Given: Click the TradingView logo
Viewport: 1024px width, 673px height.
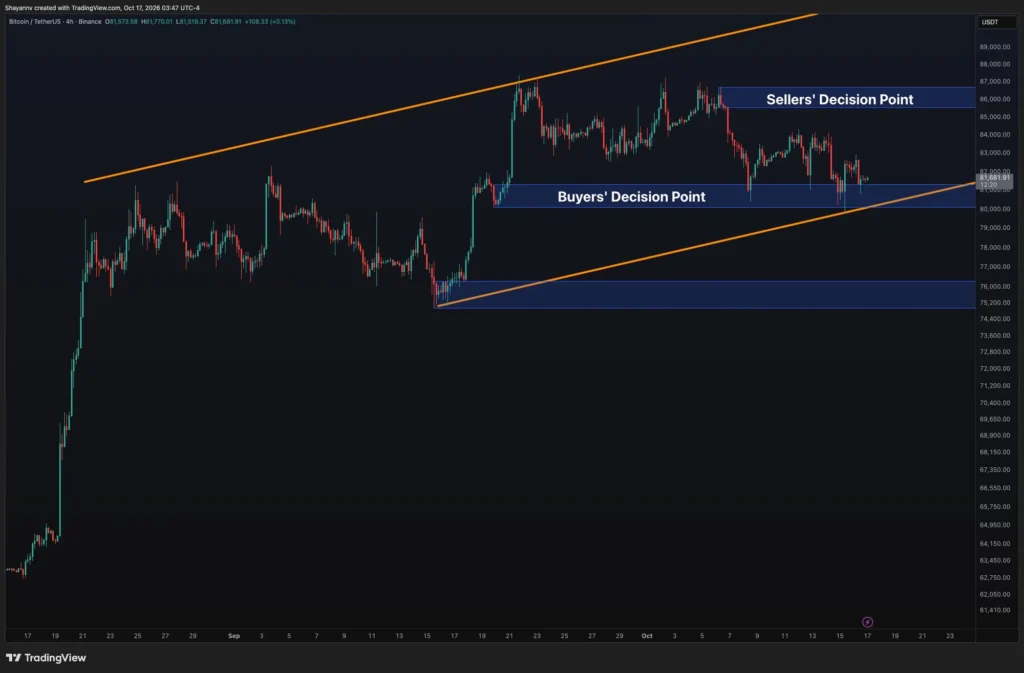Looking at the screenshot, I should (46, 657).
